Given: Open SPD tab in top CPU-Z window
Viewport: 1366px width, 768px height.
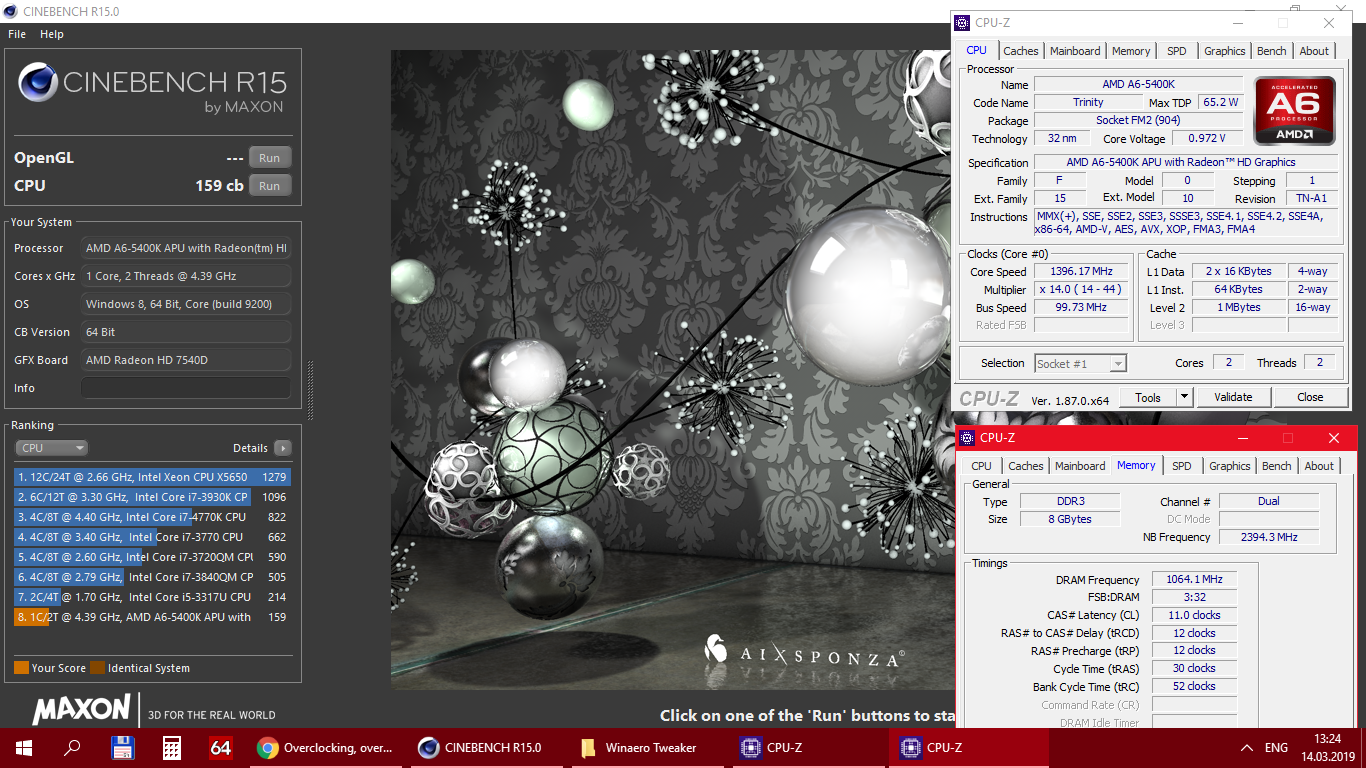Looking at the screenshot, I should [x=1177, y=51].
